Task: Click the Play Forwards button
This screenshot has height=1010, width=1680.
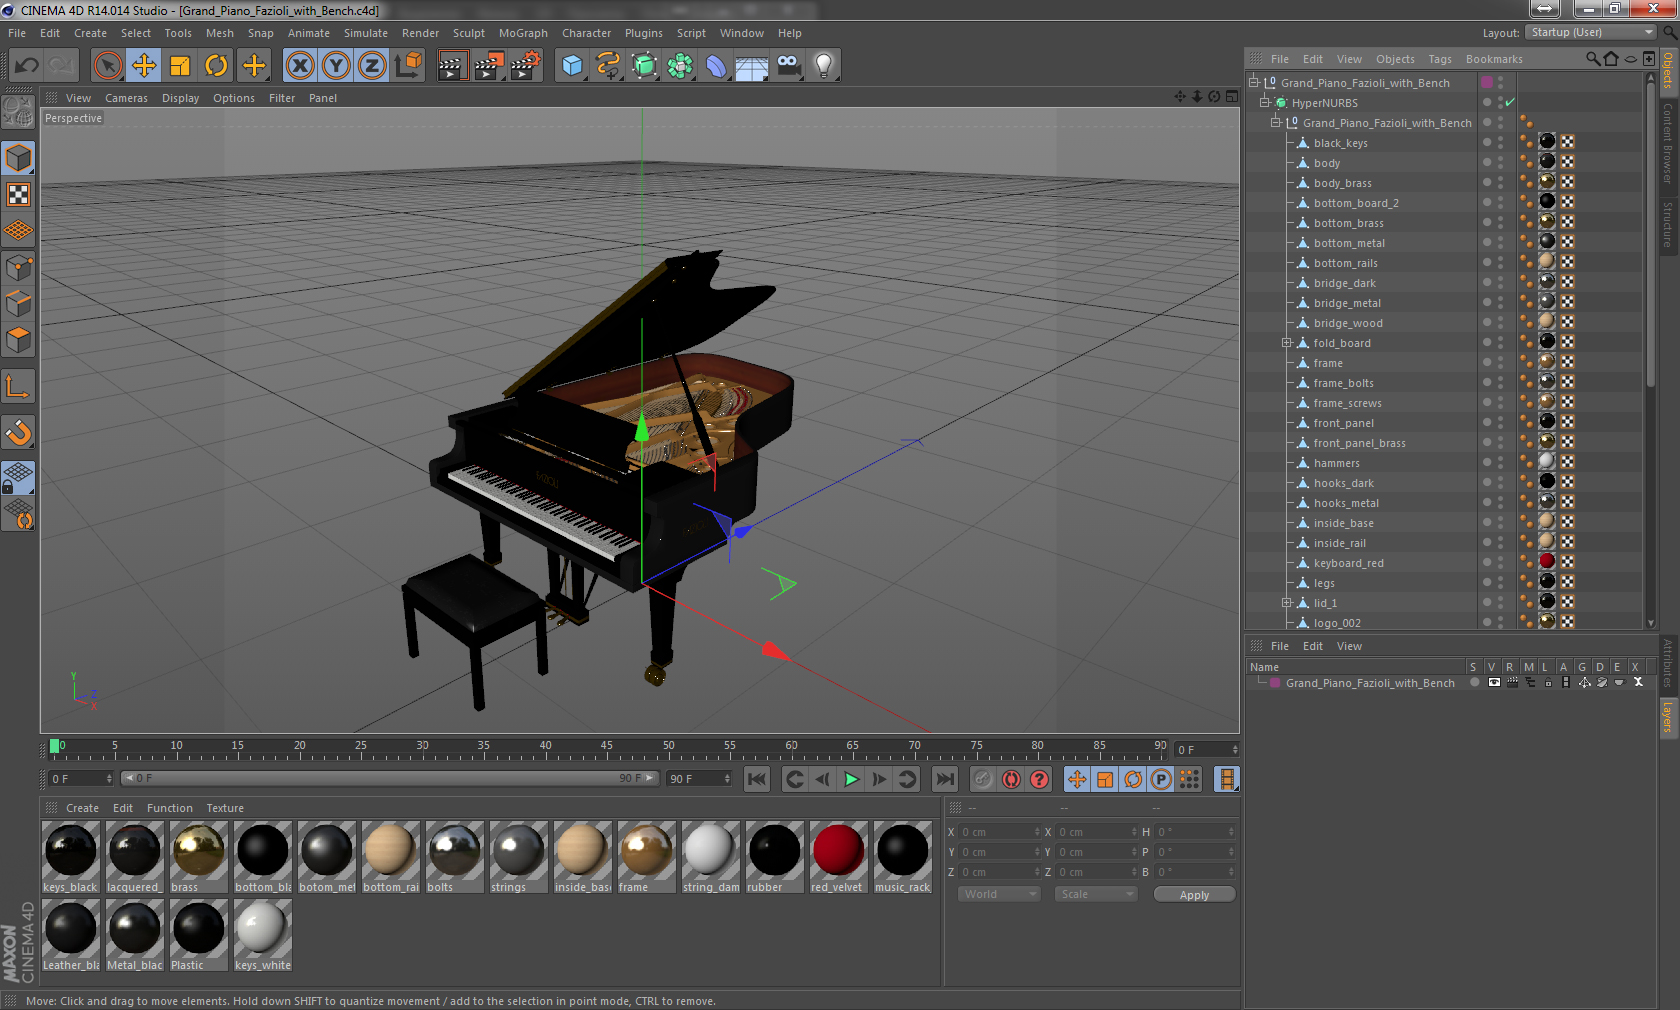Action: click(851, 779)
